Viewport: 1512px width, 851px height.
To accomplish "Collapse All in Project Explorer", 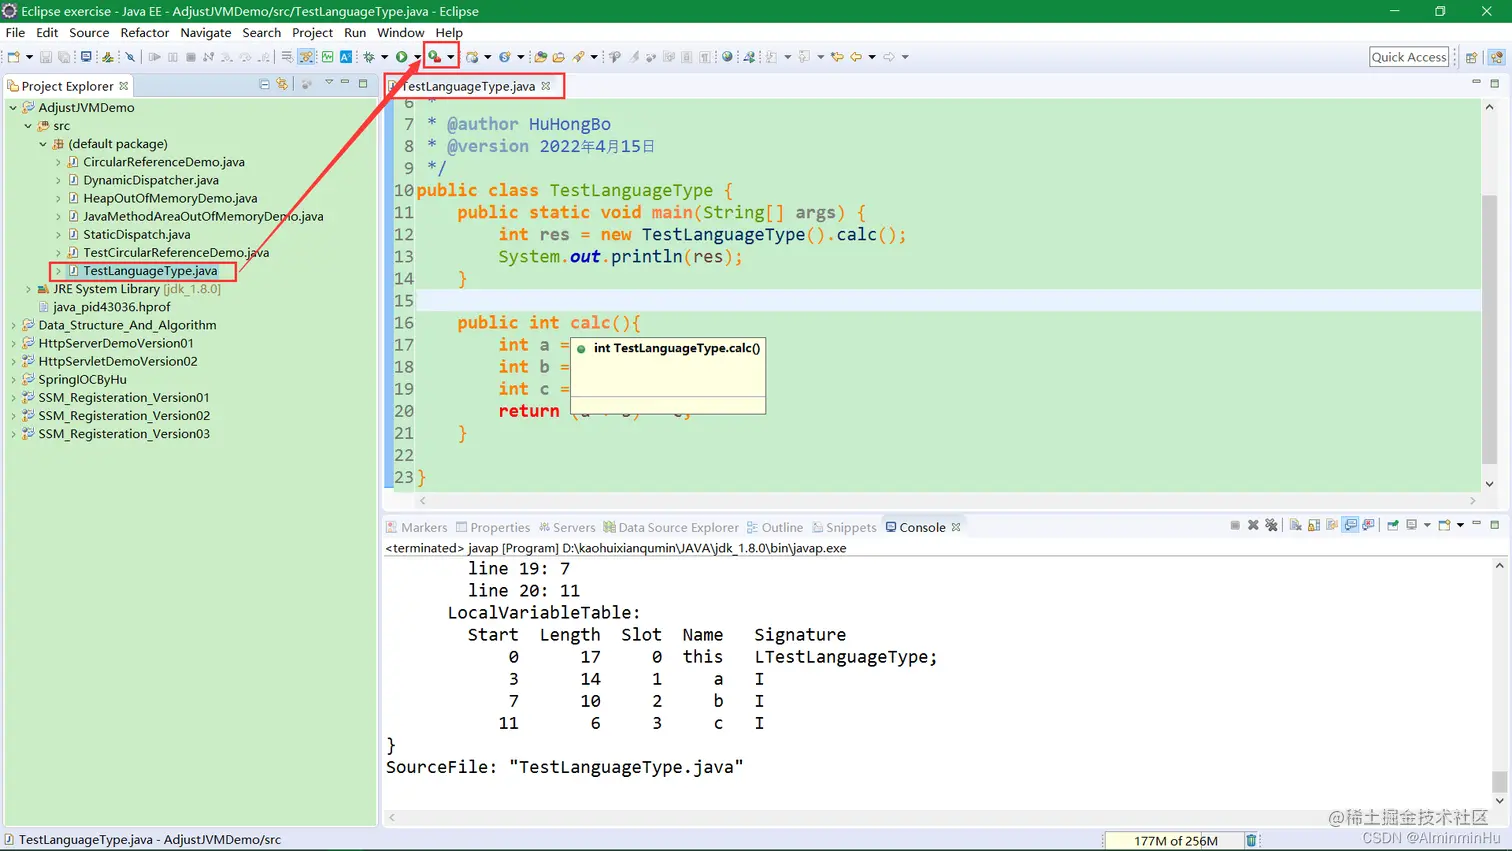I will (x=264, y=85).
